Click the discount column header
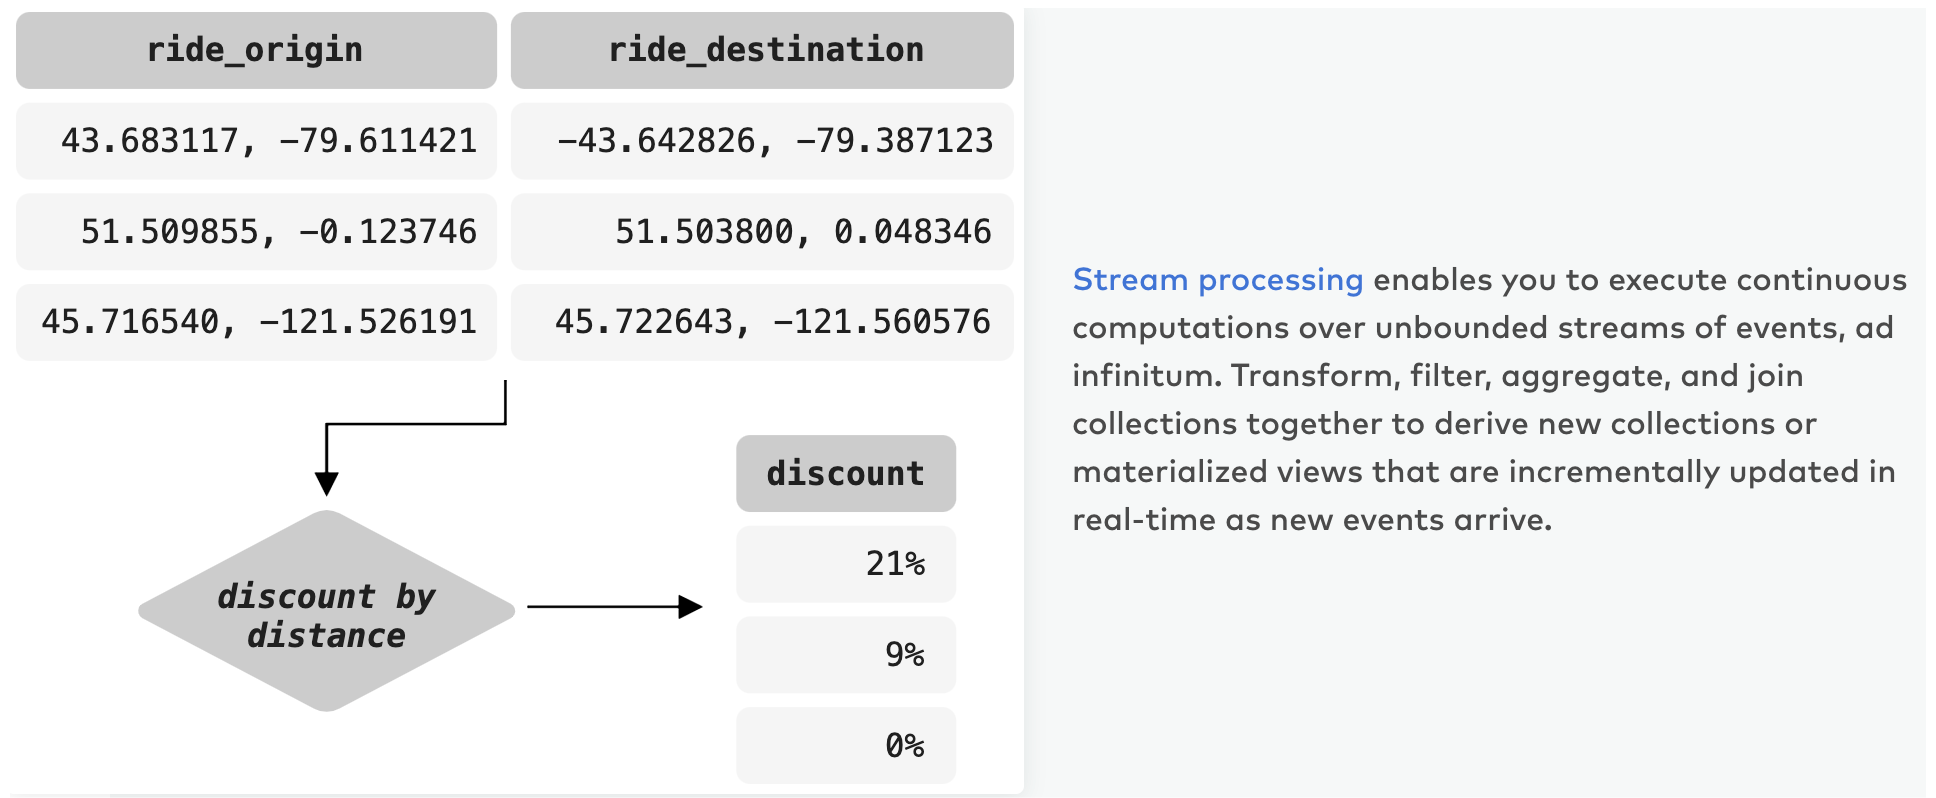 click(x=846, y=473)
